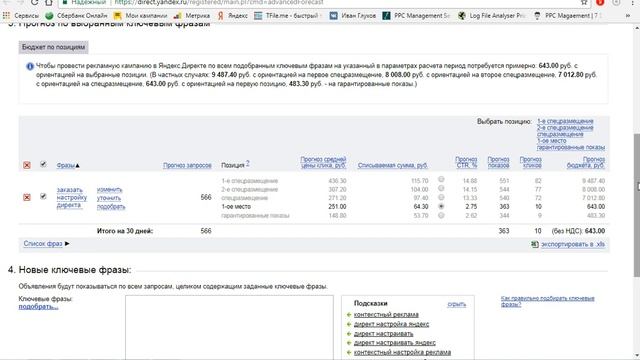Select the 2-е спецразмещение radio button

[x=441, y=188]
